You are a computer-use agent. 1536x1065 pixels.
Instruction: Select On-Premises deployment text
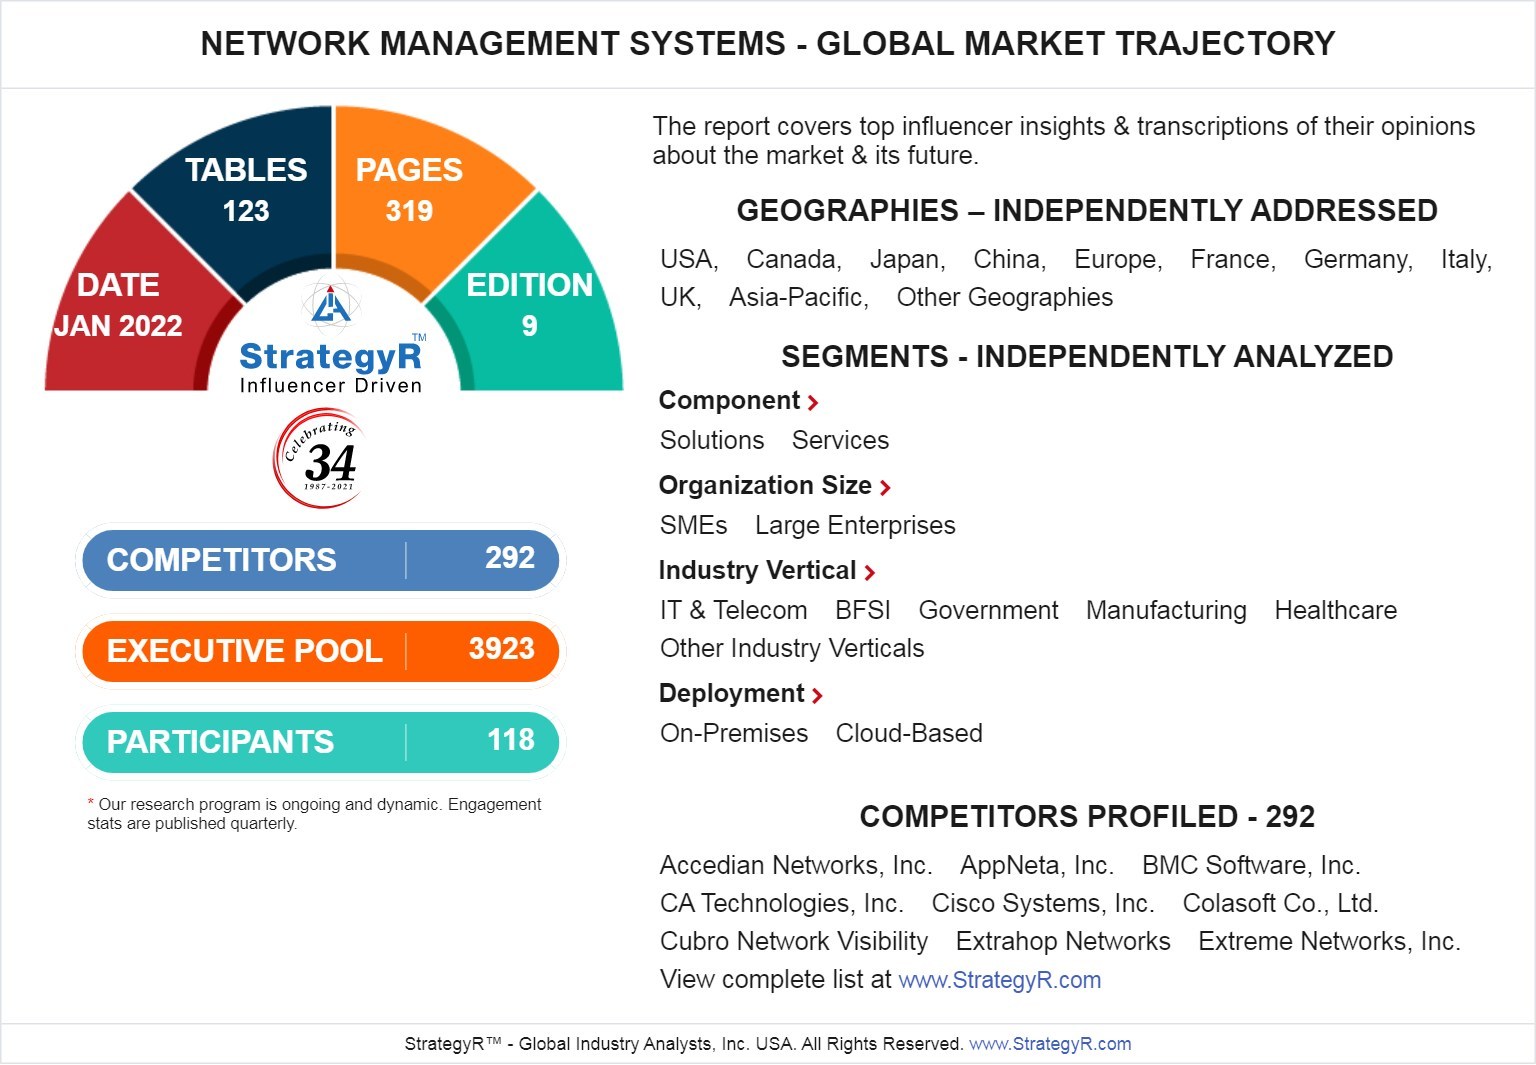(734, 734)
